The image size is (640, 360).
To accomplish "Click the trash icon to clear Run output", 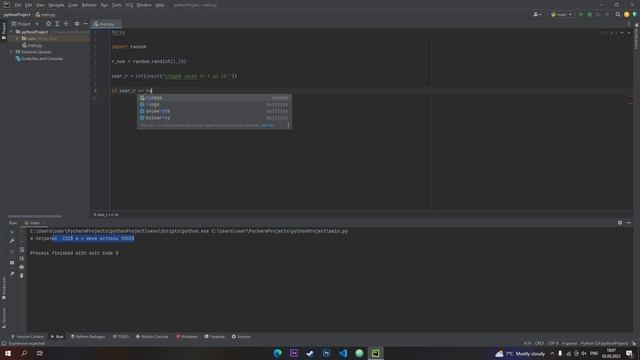I will tap(22, 276).
